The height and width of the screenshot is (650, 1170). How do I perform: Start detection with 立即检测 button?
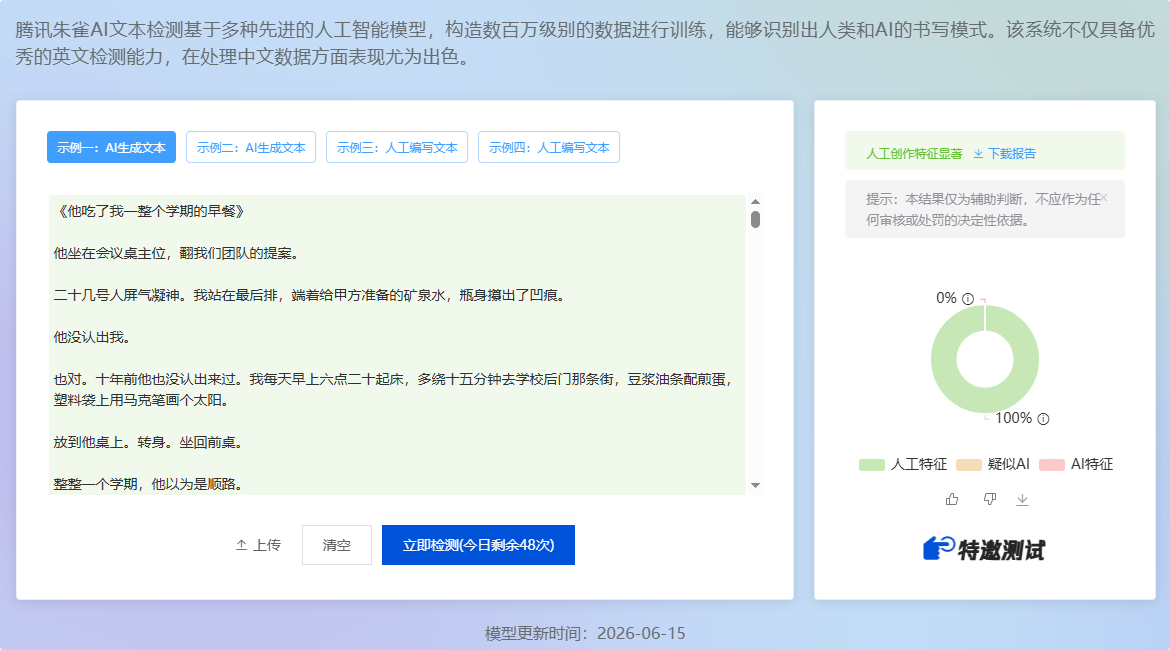point(478,545)
